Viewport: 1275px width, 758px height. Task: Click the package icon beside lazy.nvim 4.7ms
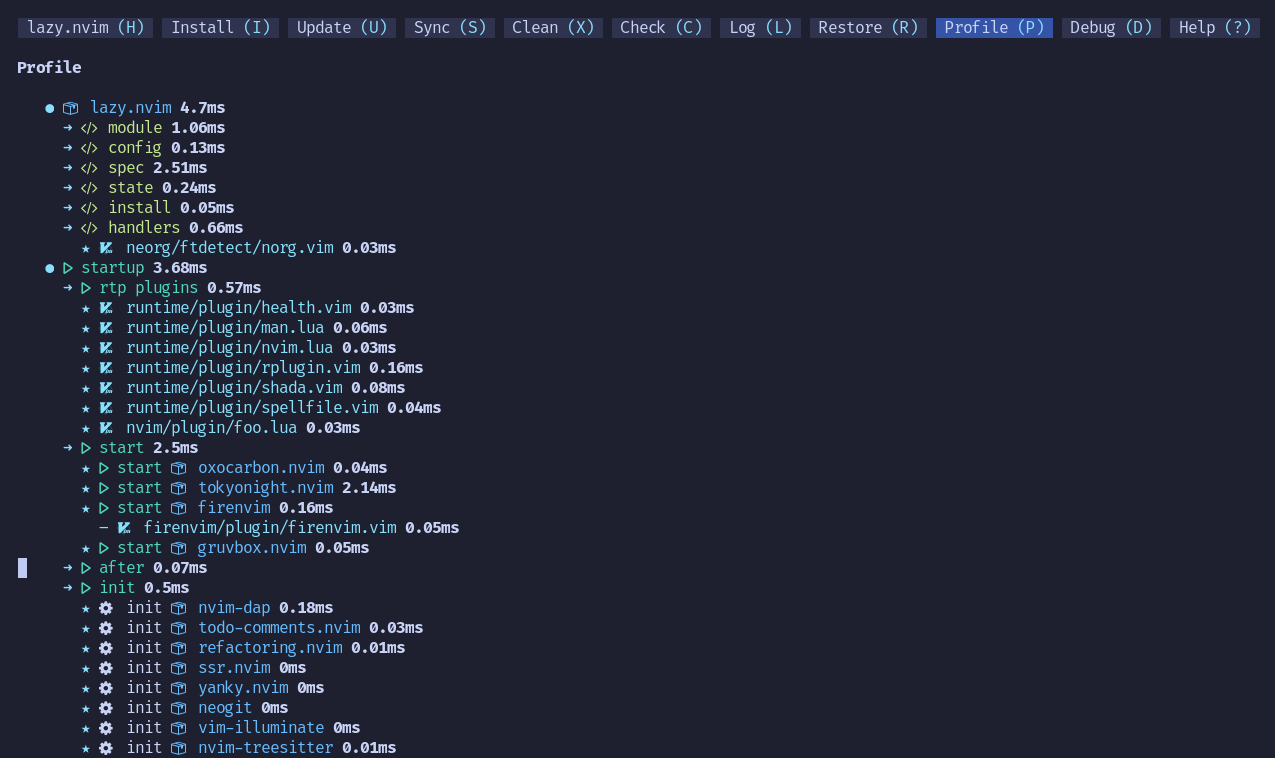[70, 108]
